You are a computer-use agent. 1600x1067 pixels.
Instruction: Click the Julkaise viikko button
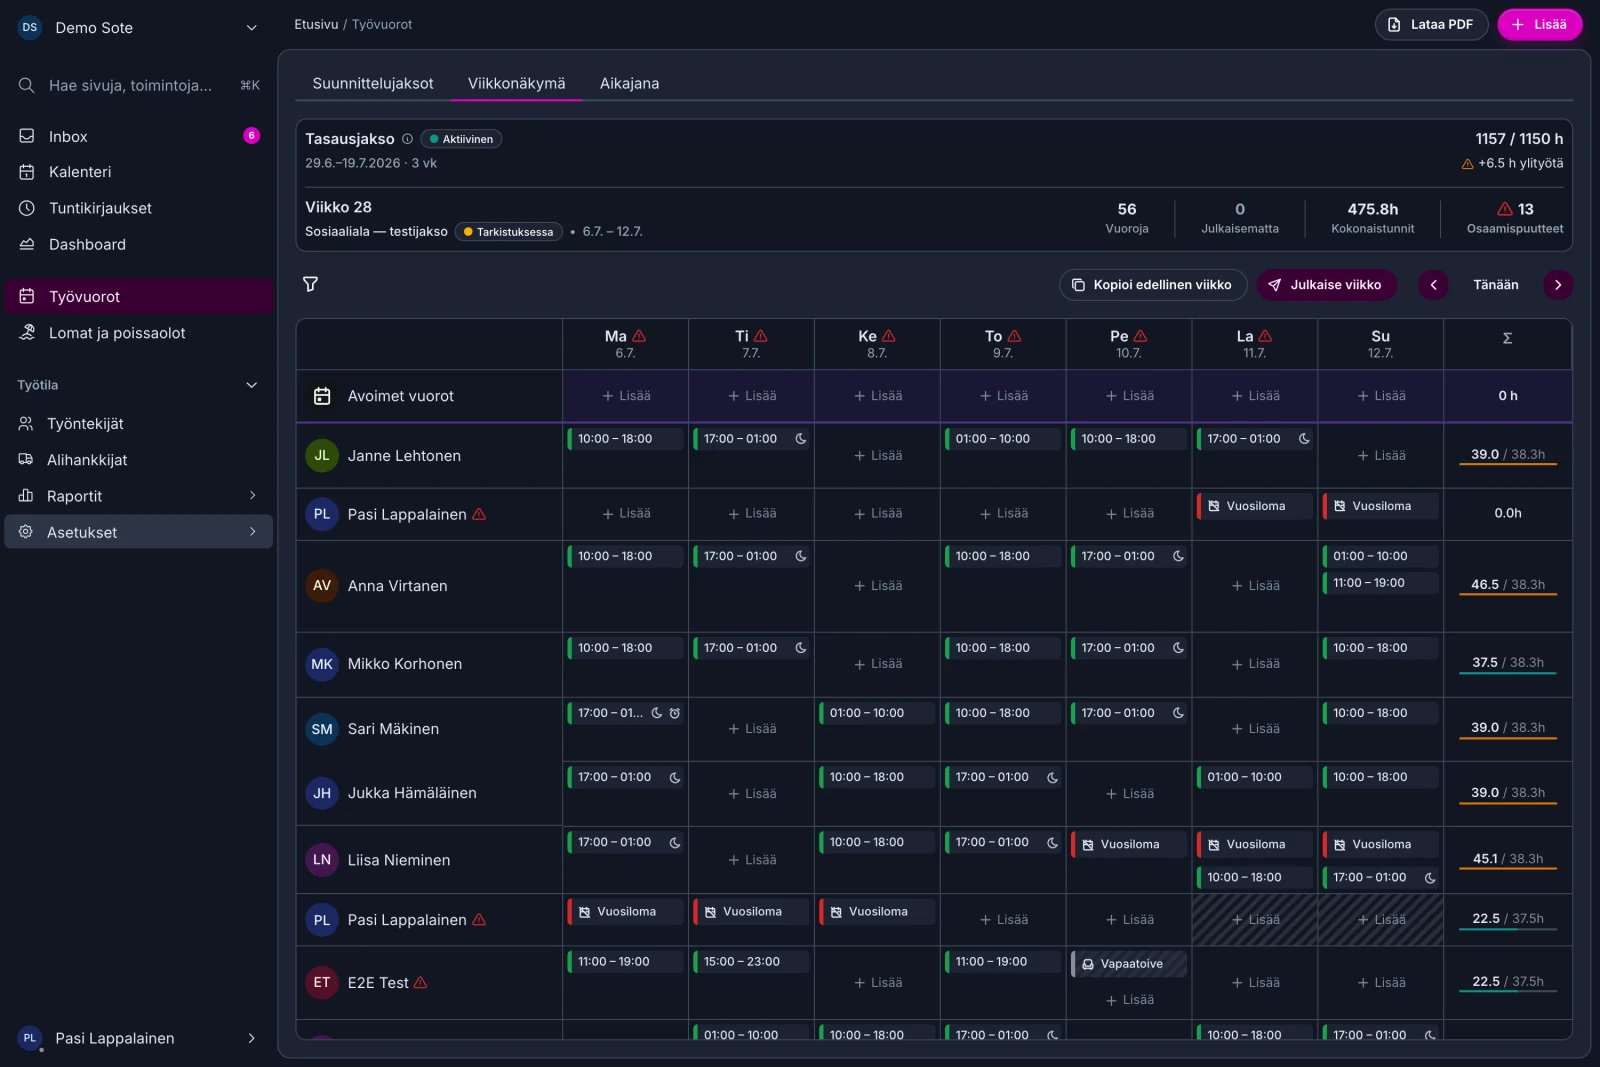pyautogui.click(x=1326, y=285)
